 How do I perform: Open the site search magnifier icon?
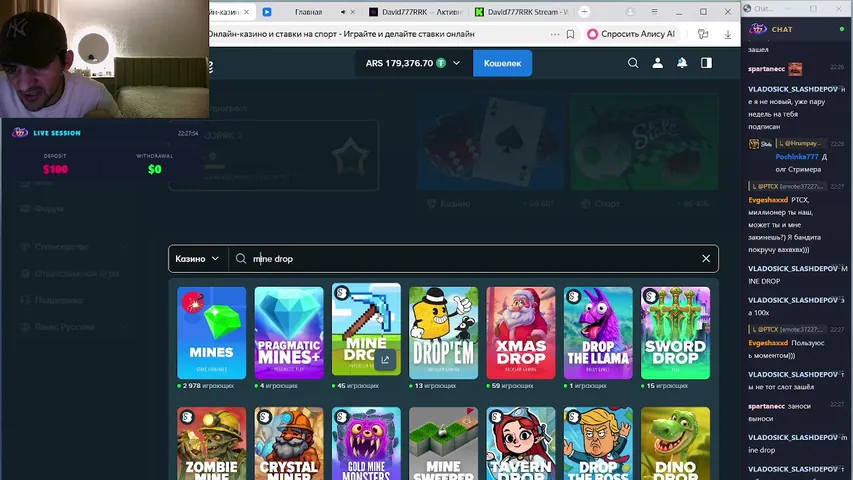point(633,63)
